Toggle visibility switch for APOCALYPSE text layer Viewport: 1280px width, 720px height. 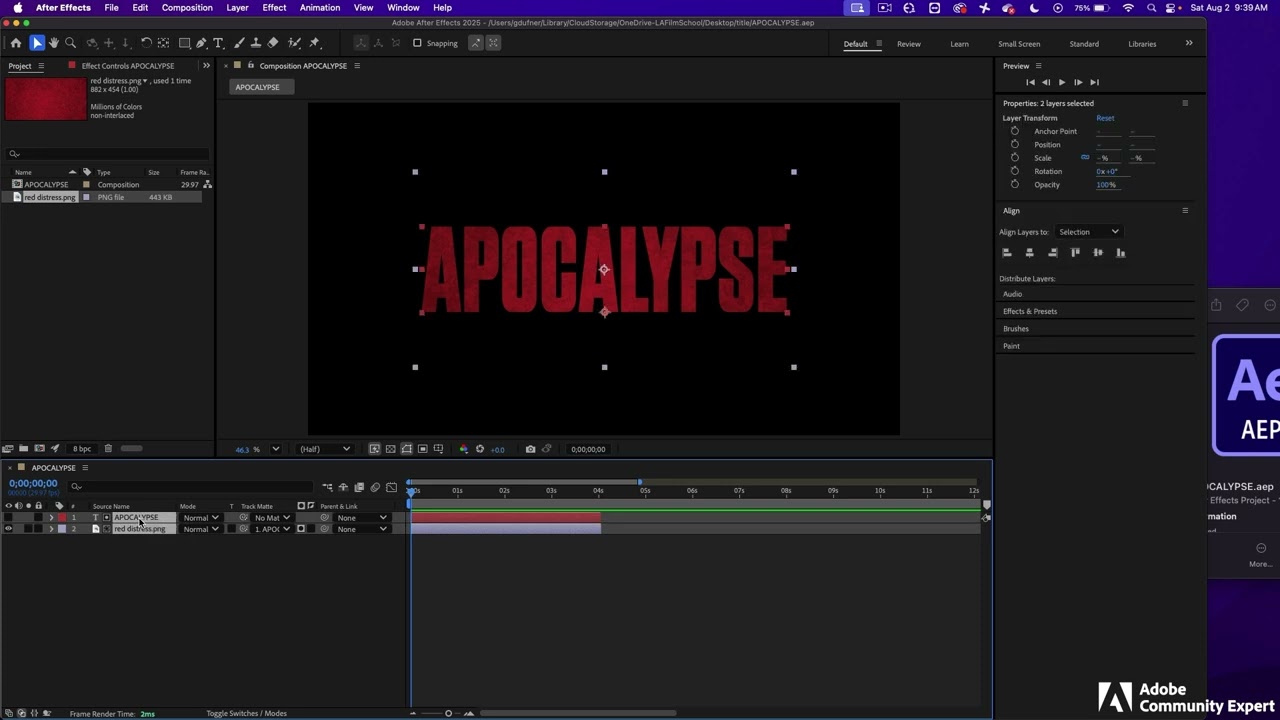pos(8,517)
